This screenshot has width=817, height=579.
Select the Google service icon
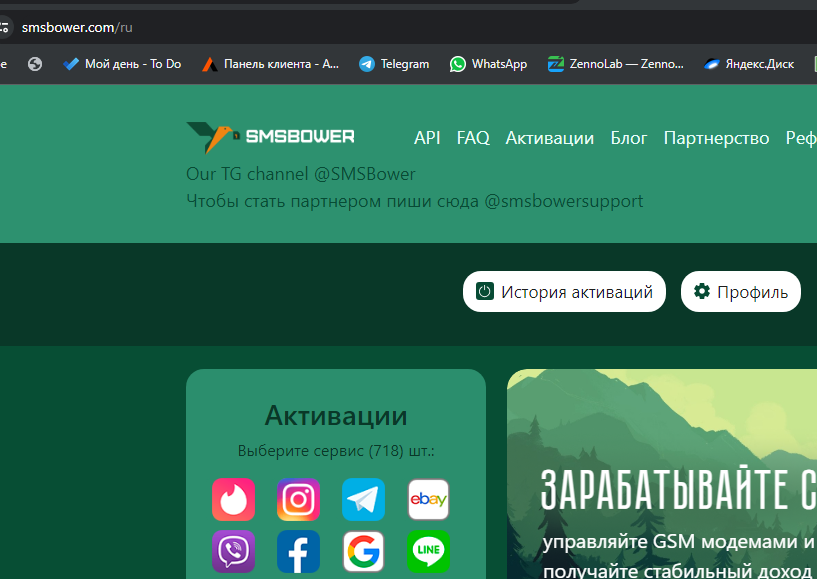coord(363,551)
